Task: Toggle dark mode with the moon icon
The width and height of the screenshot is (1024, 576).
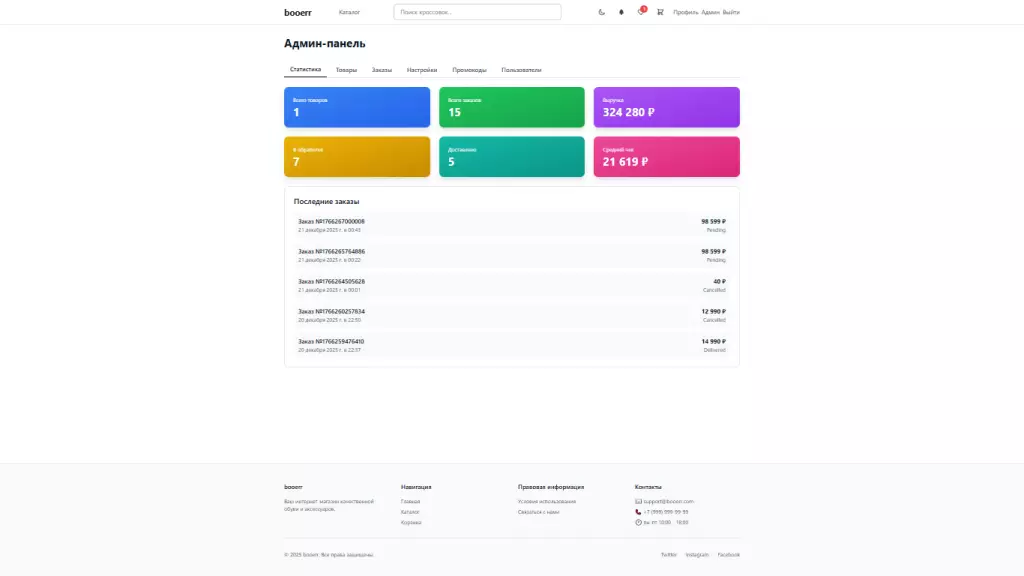Action: point(601,12)
